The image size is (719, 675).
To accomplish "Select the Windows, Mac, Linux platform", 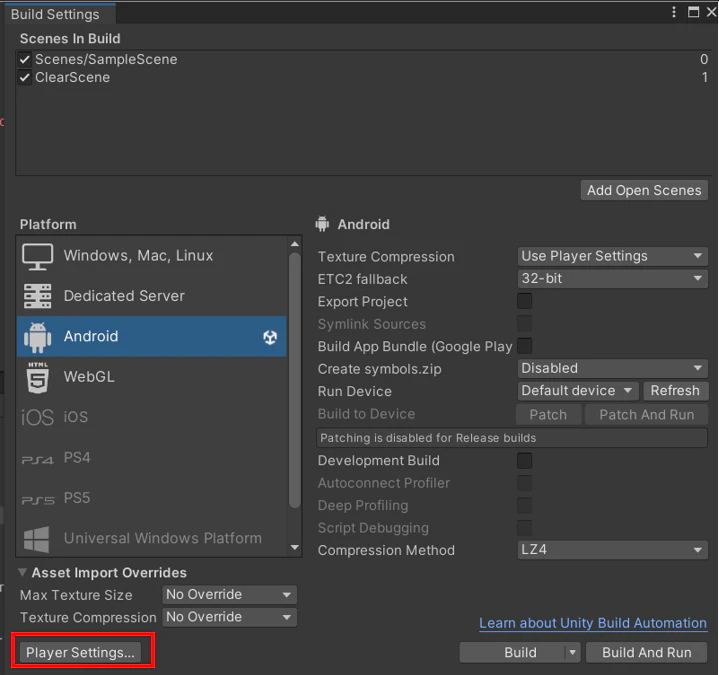I will [x=151, y=256].
